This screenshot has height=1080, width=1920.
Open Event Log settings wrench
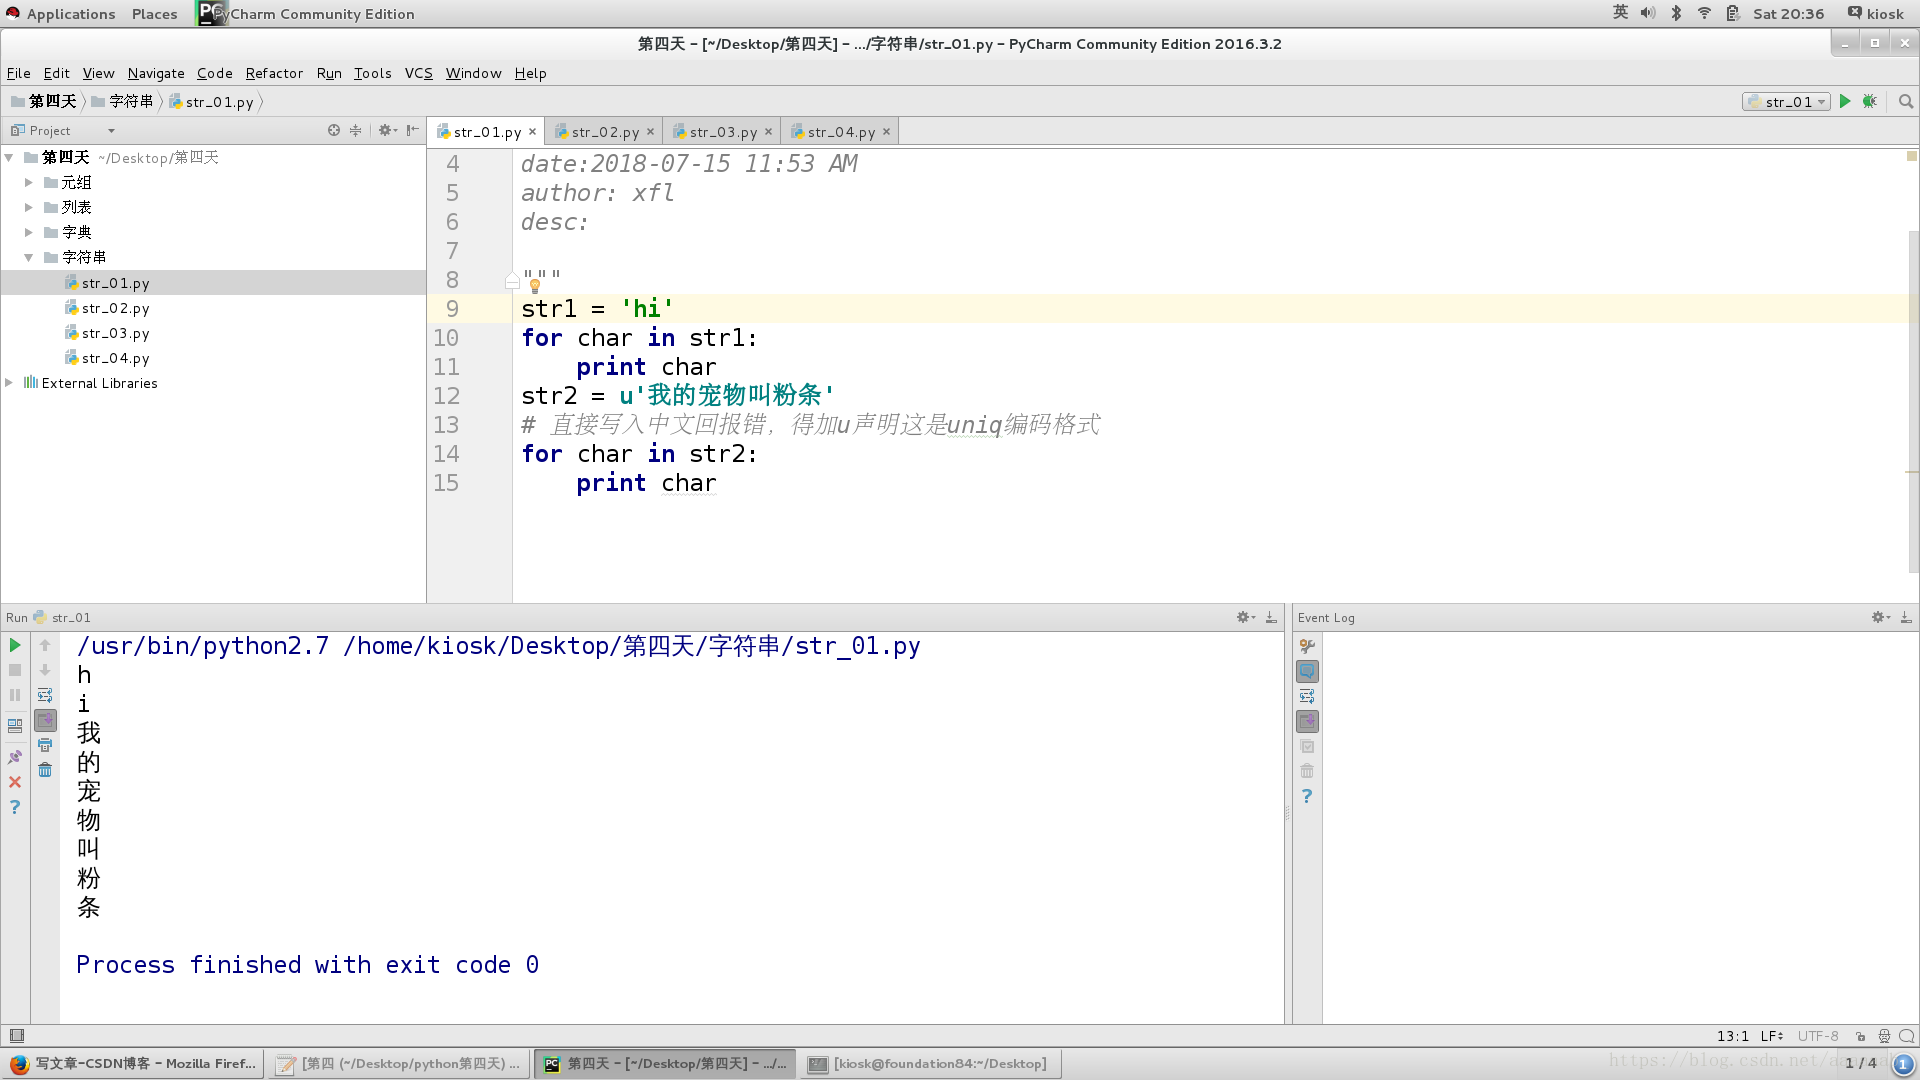point(1307,646)
